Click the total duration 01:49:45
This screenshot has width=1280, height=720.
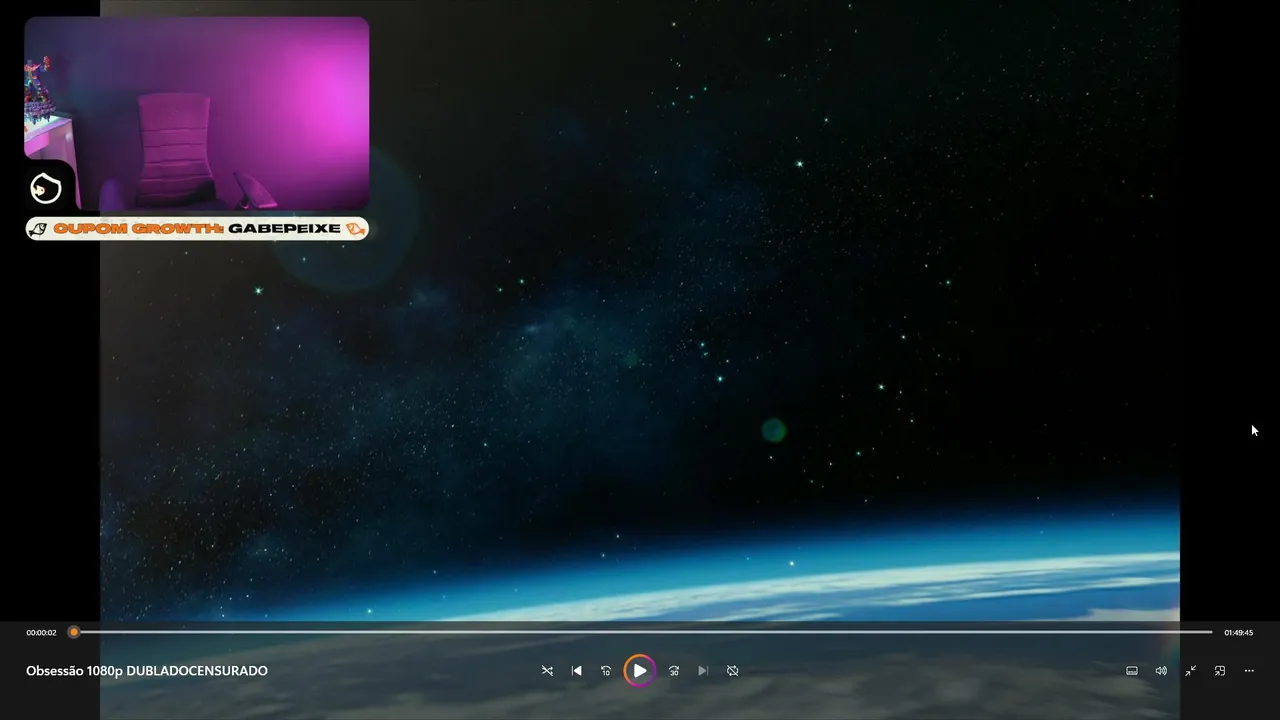click(x=1238, y=633)
